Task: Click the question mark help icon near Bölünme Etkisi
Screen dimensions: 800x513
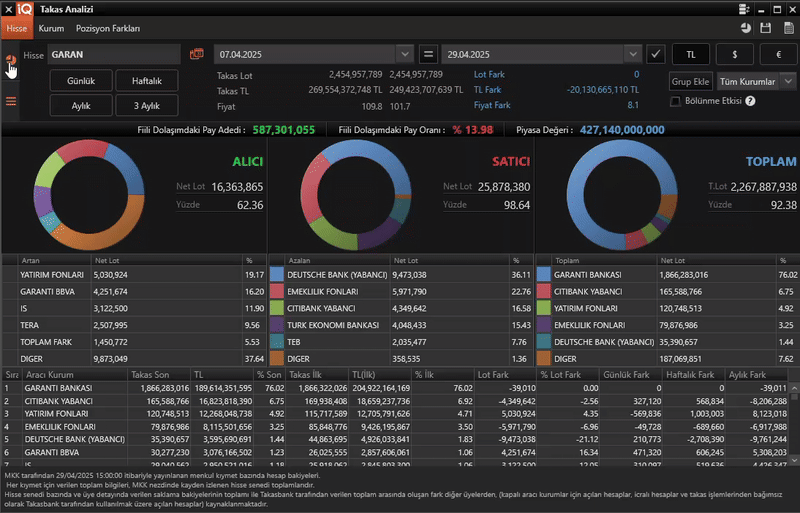Action: tap(750, 101)
